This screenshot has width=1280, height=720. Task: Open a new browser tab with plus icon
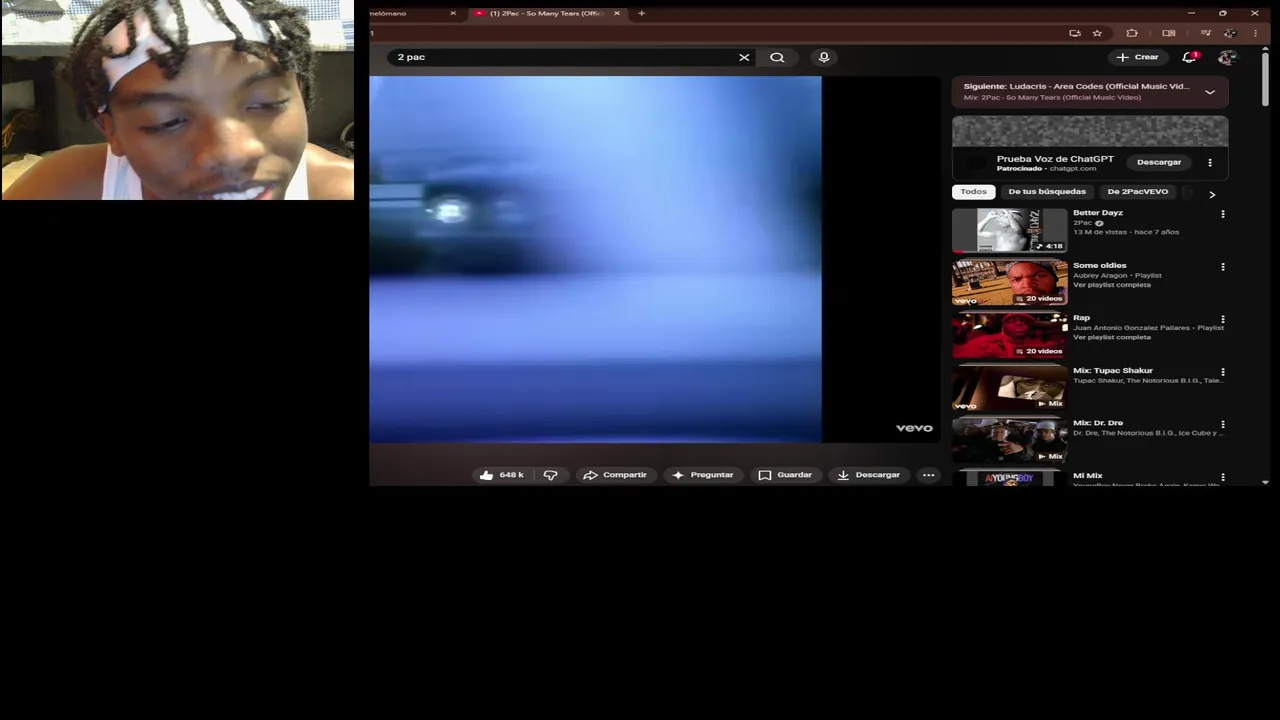point(641,13)
